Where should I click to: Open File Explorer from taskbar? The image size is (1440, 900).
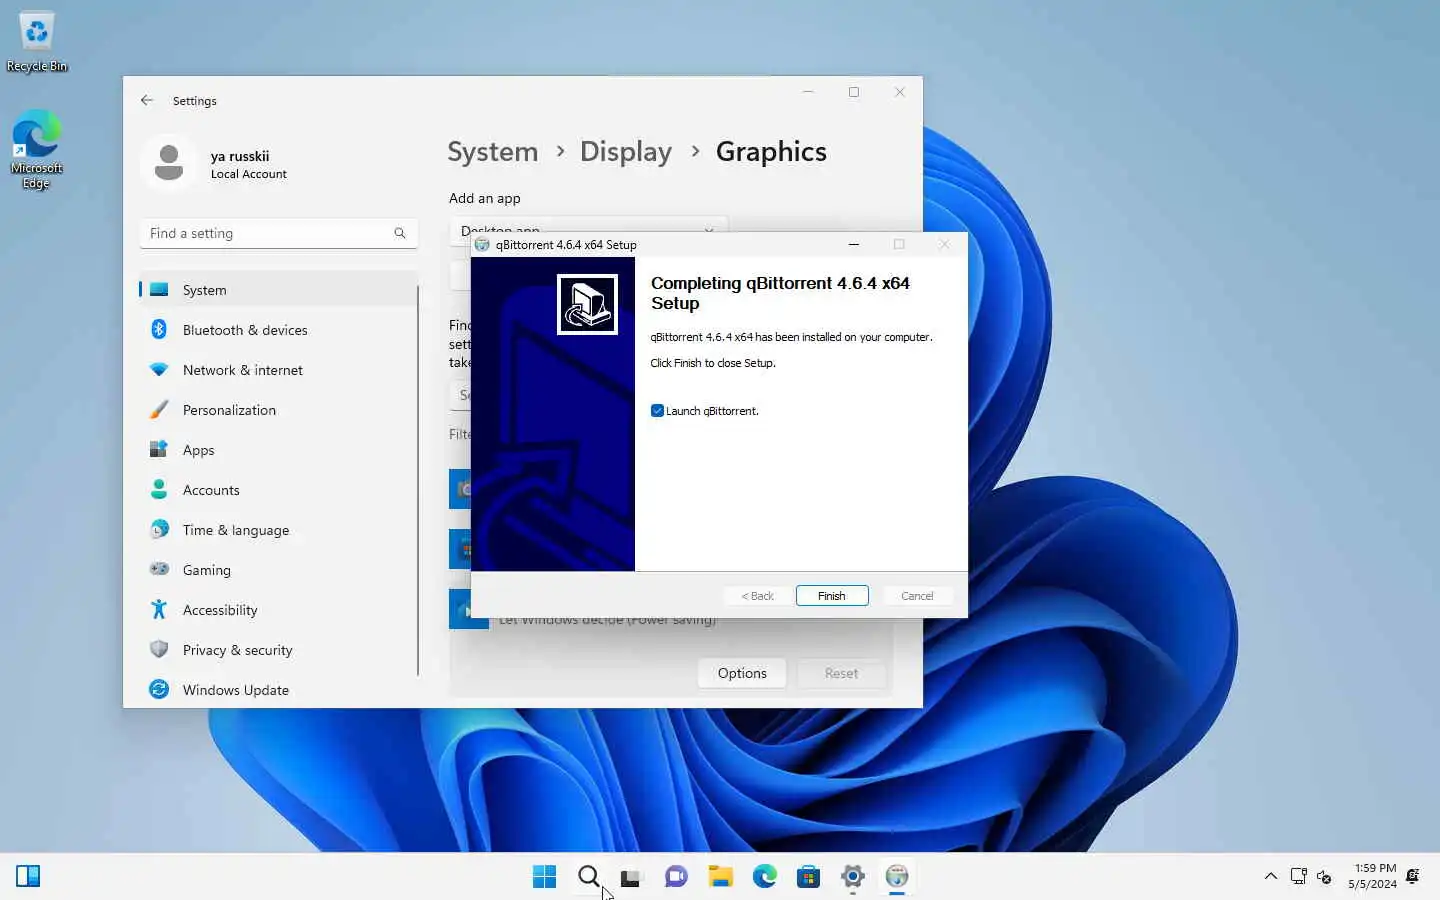721,877
